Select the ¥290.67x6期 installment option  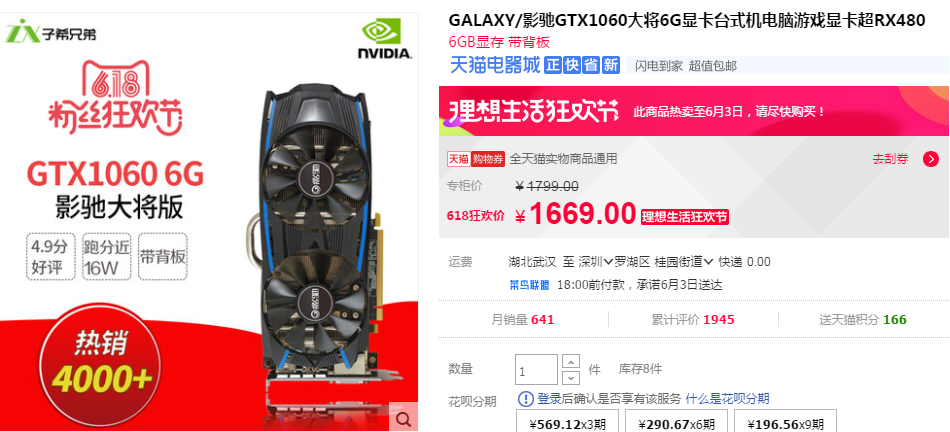(676, 424)
